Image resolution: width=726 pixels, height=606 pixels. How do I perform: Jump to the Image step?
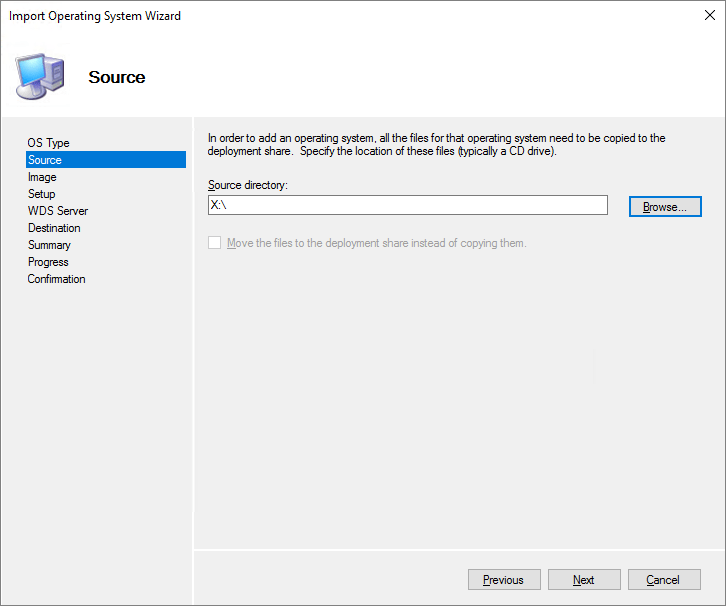[x=42, y=177]
